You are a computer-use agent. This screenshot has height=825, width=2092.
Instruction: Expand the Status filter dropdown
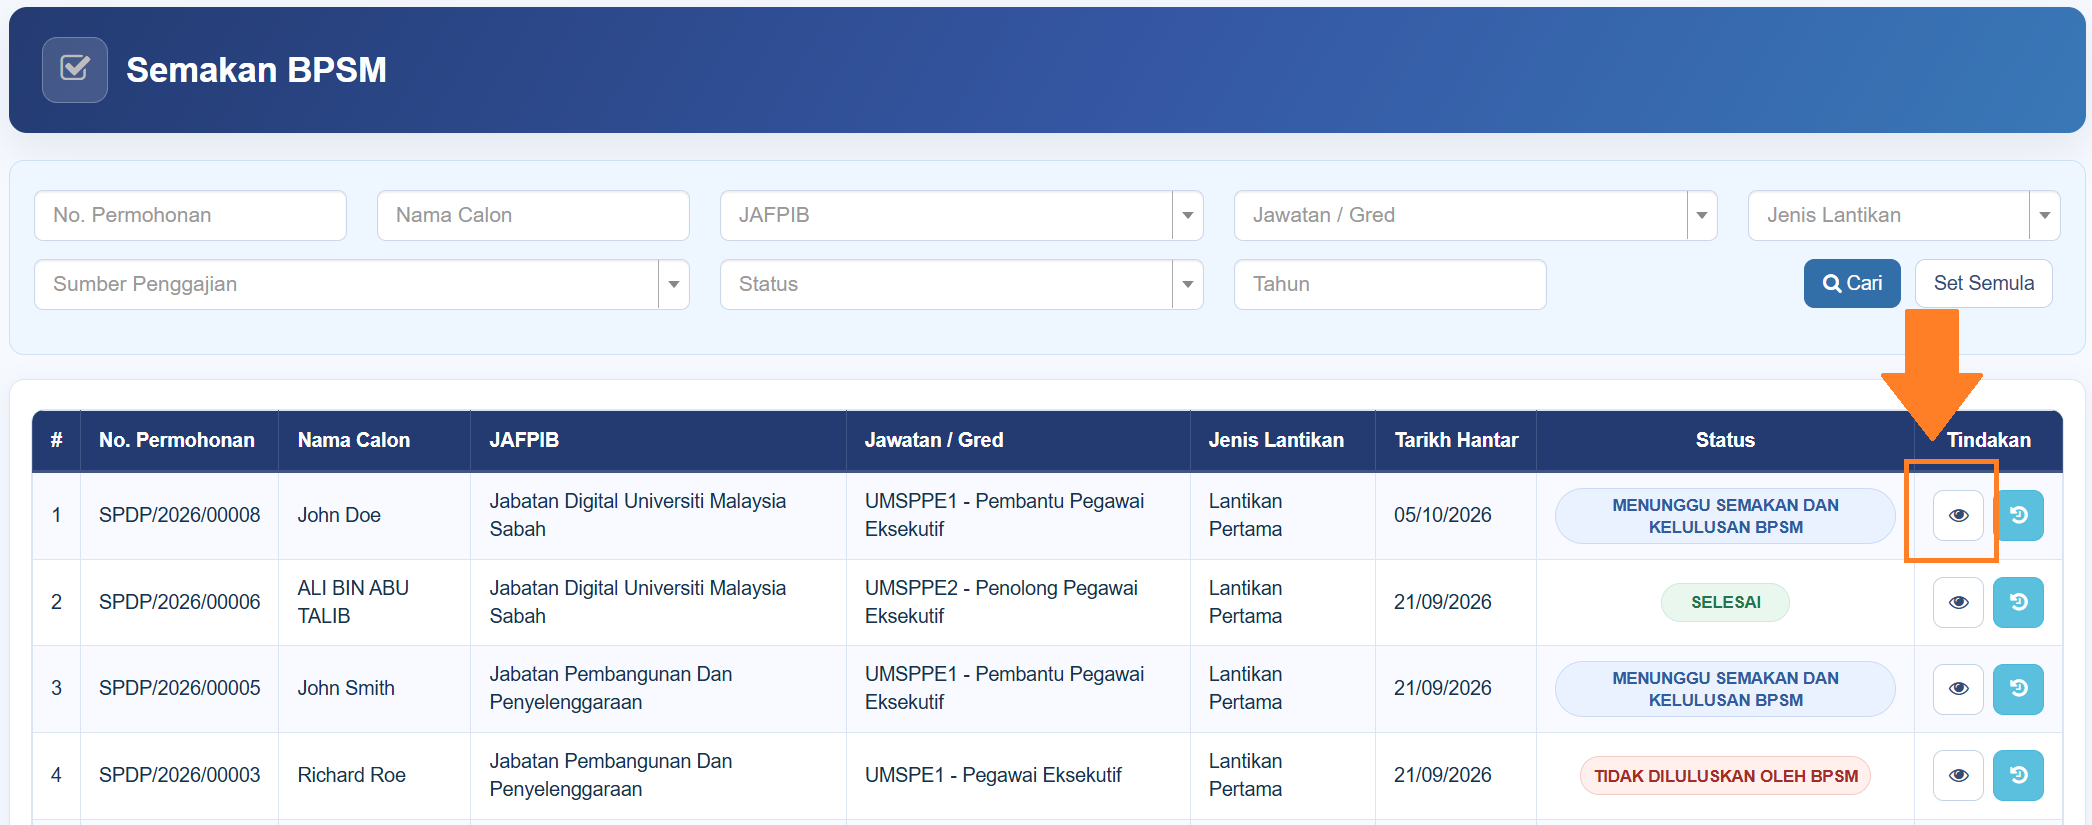961,284
